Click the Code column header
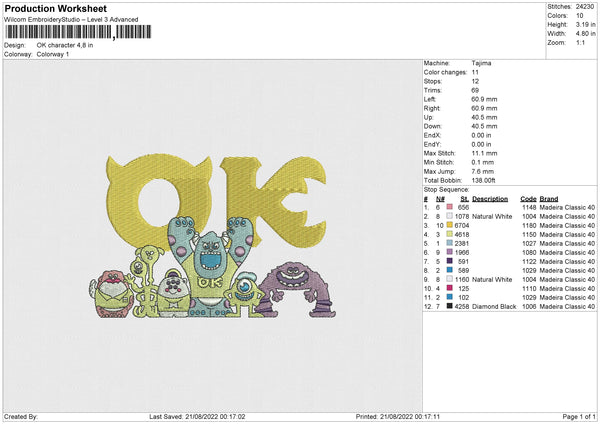The width and height of the screenshot is (600, 424). point(528,199)
